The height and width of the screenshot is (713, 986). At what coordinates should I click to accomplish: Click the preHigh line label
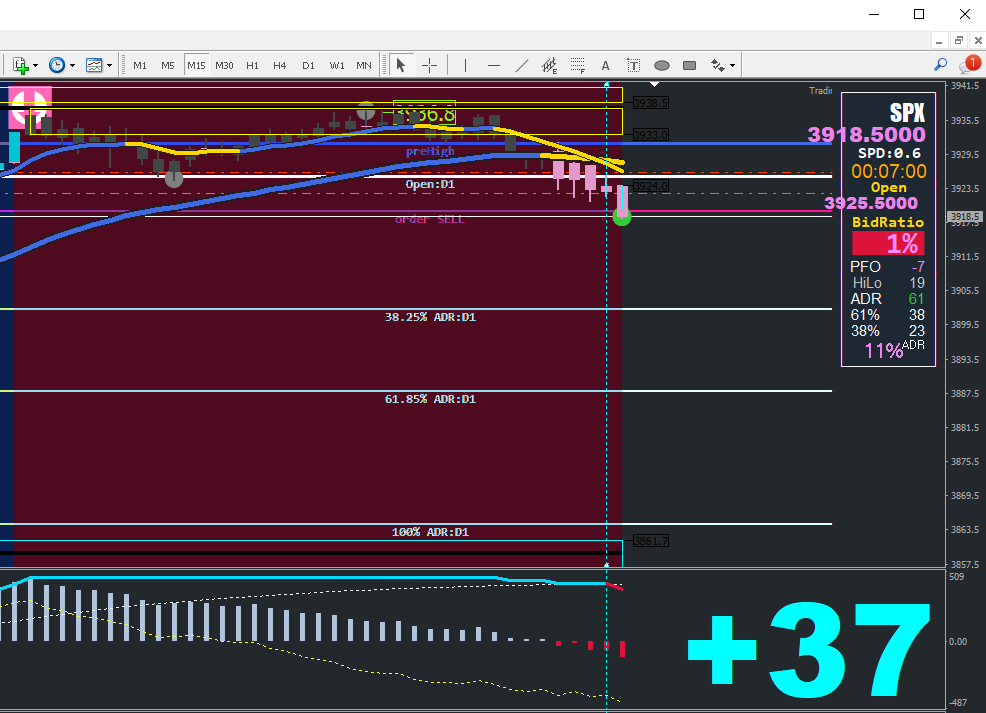(x=430, y=151)
